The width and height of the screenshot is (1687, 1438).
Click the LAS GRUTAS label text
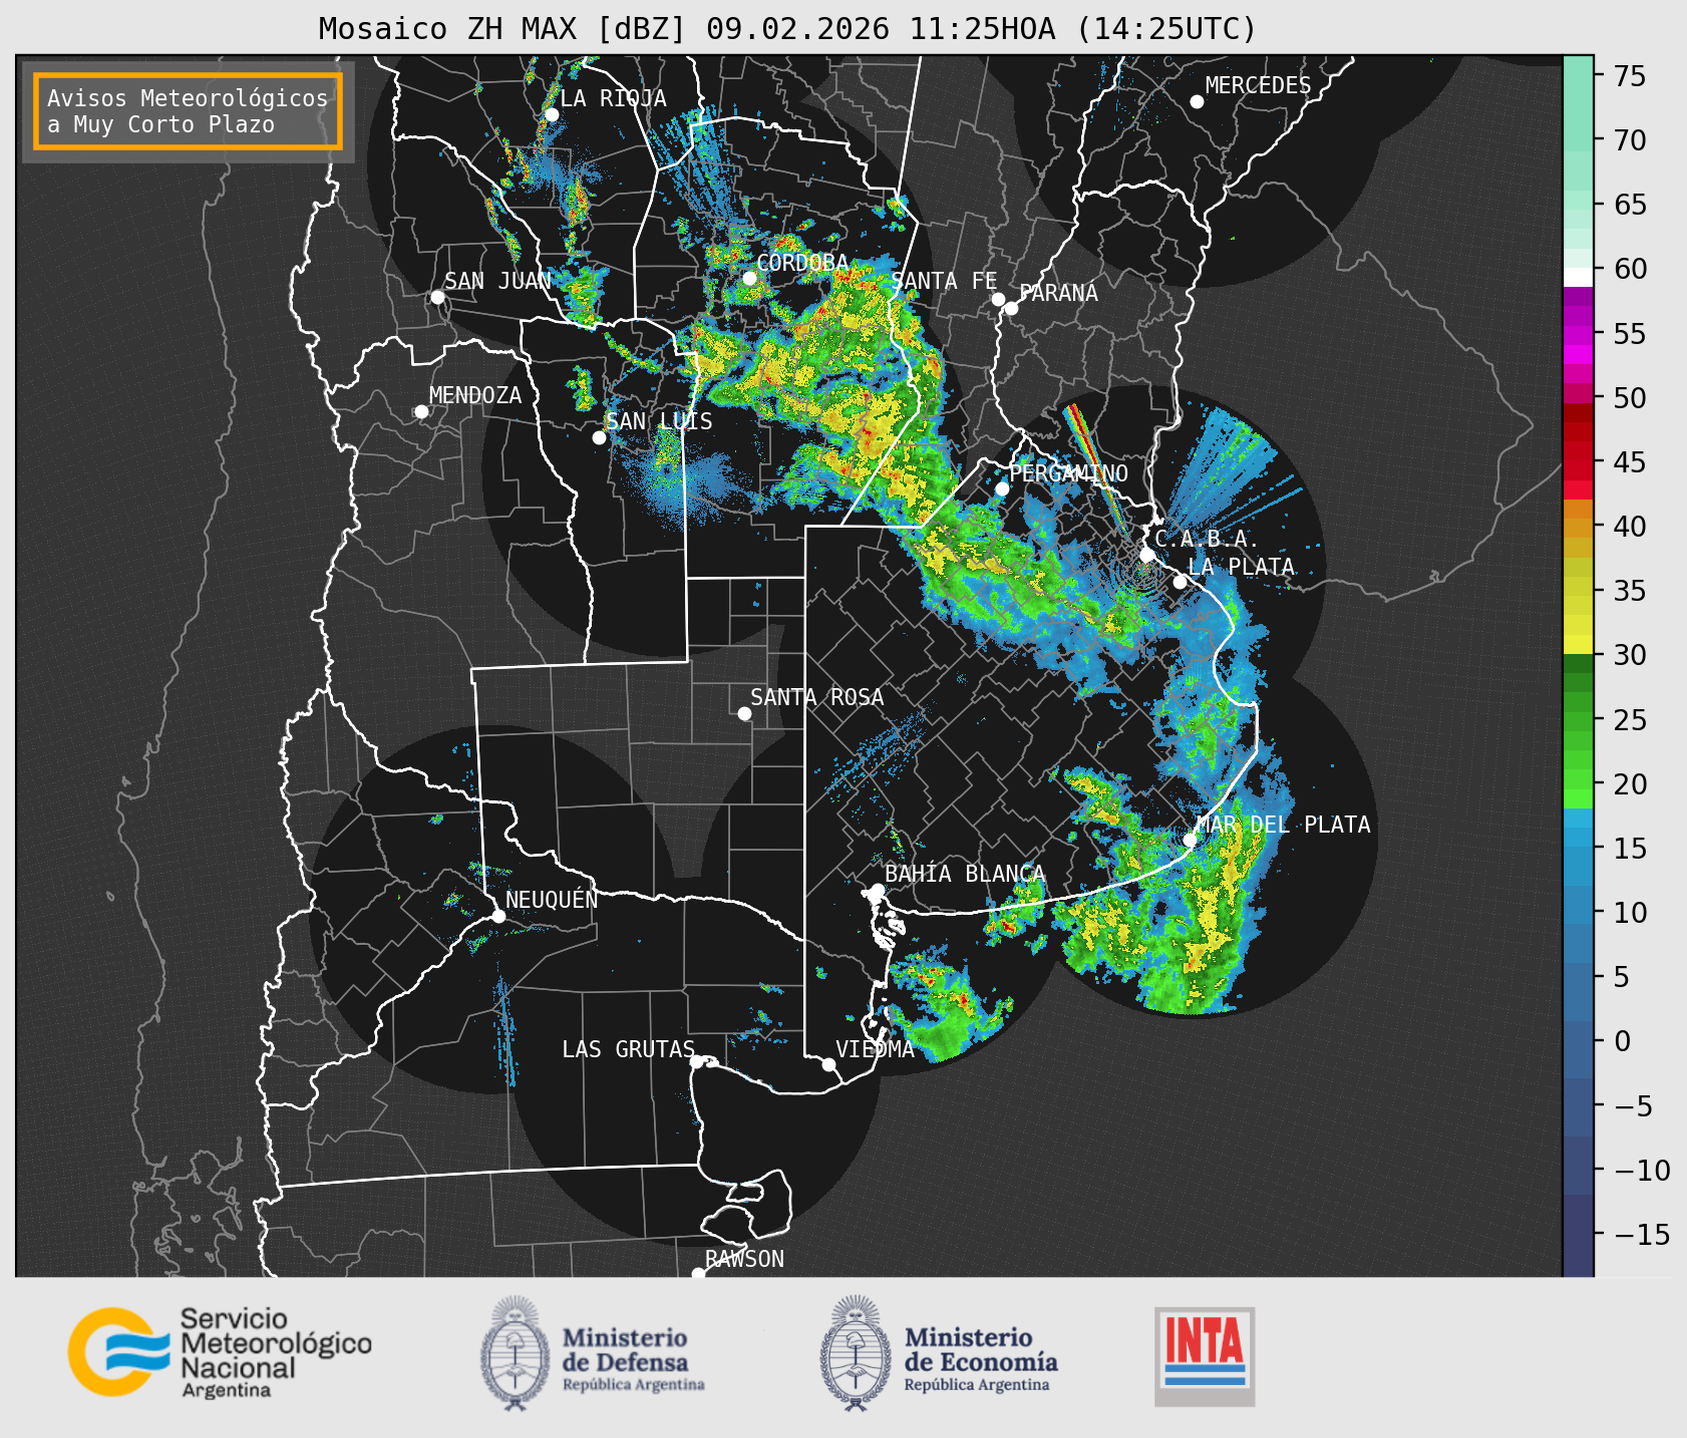click(628, 1049)
